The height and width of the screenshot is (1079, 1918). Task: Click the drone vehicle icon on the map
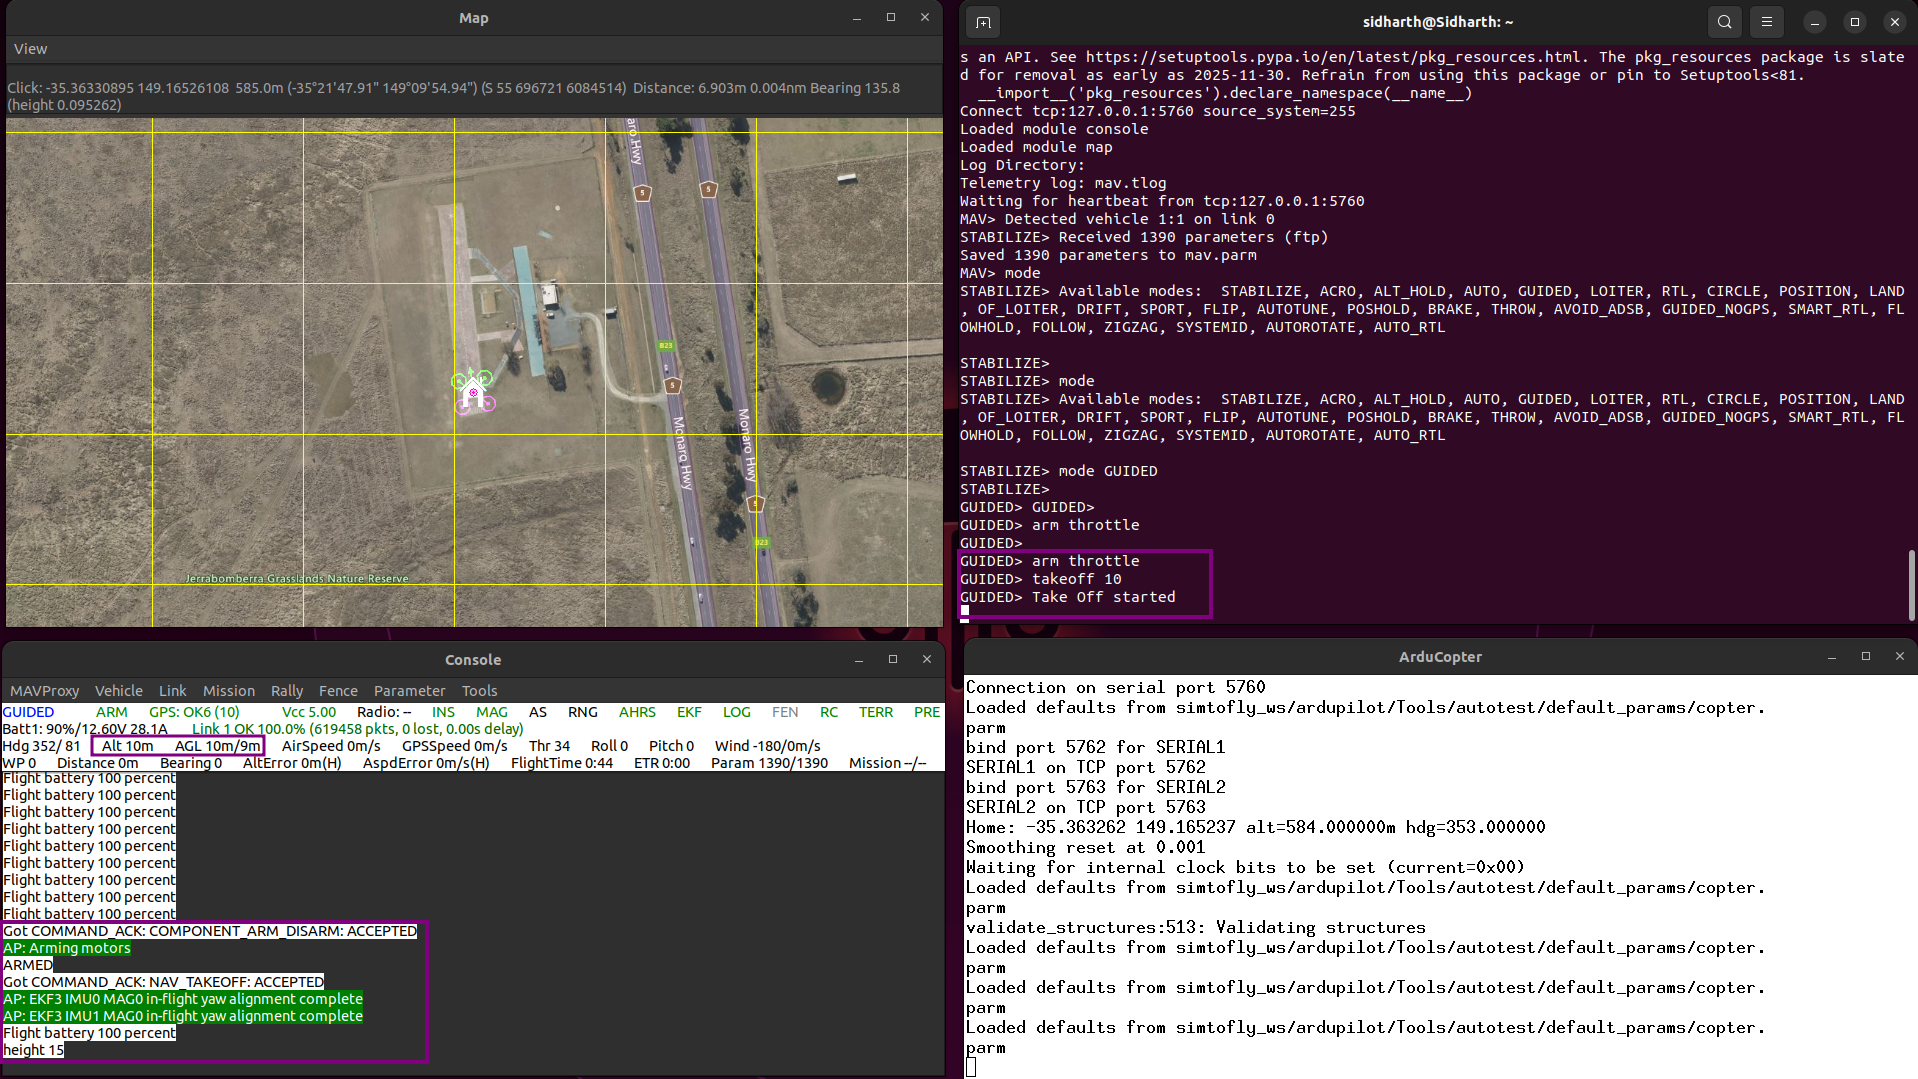click(473, 391)
